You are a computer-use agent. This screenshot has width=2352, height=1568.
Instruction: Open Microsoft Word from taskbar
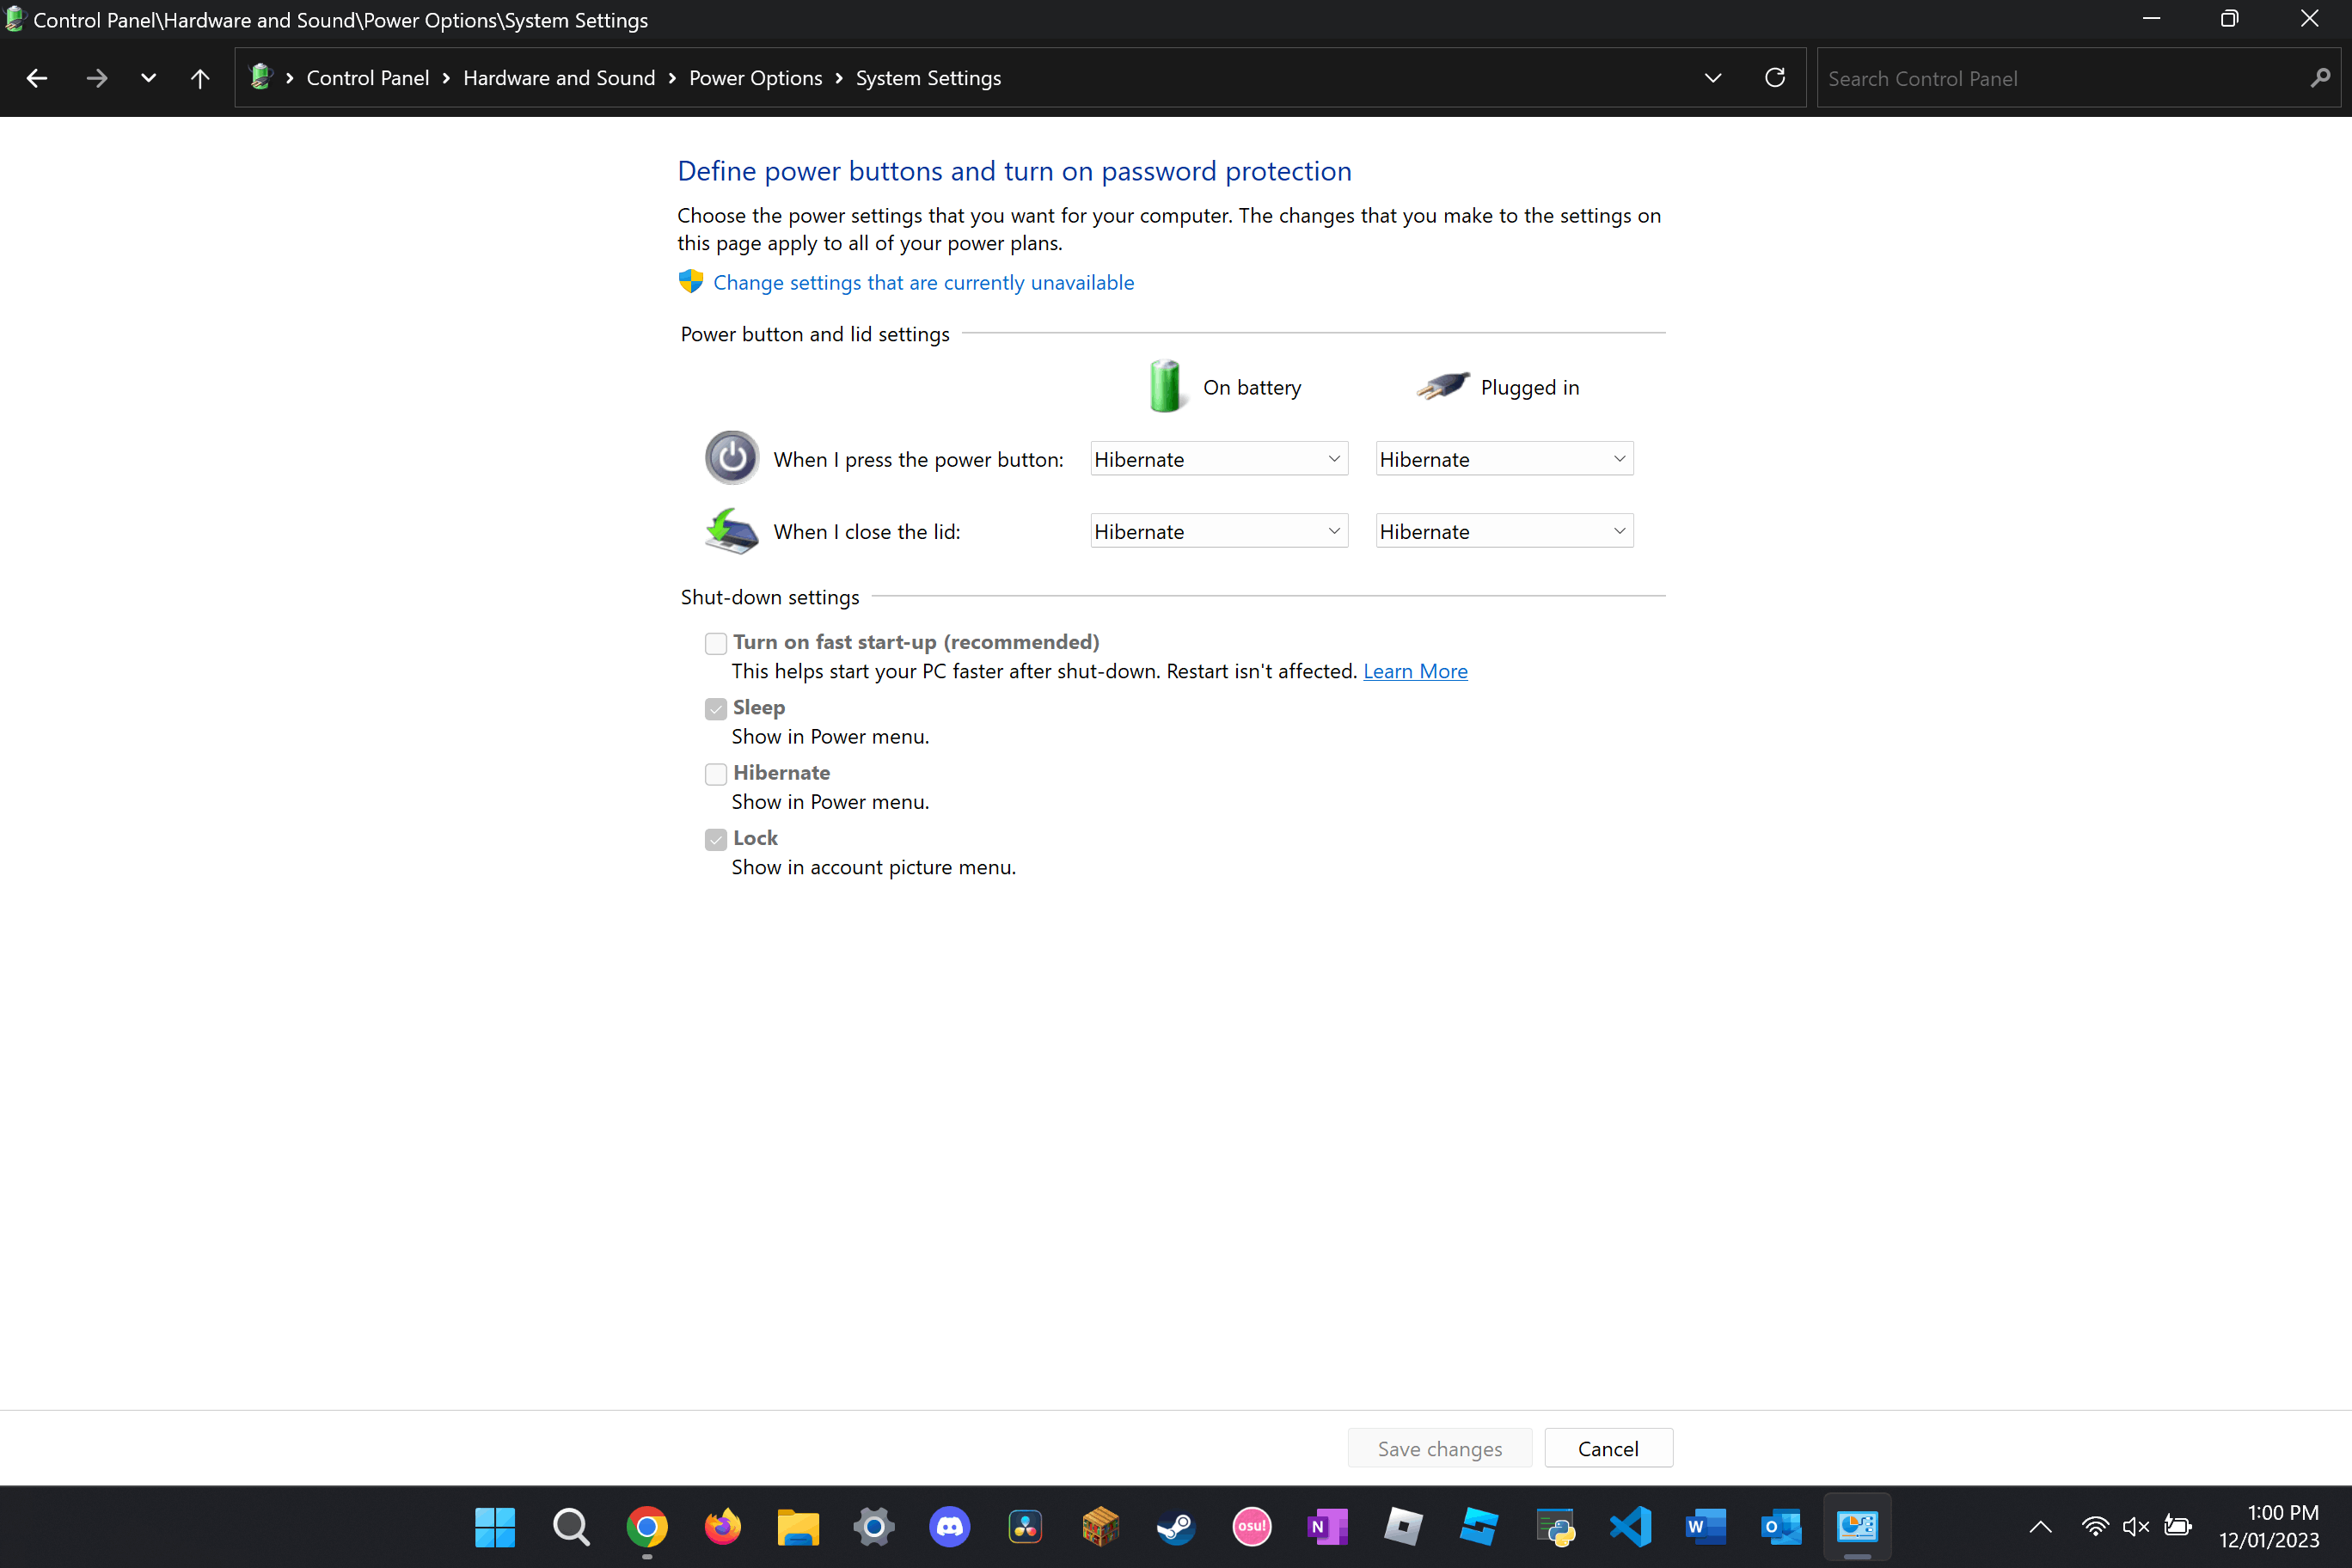(x=1706, y=1527)
